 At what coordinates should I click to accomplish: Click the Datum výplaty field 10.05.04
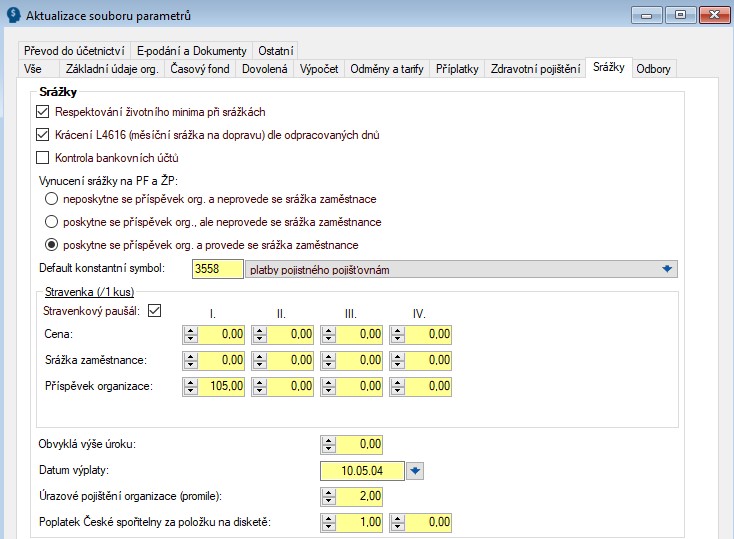[x=362, y=471]
